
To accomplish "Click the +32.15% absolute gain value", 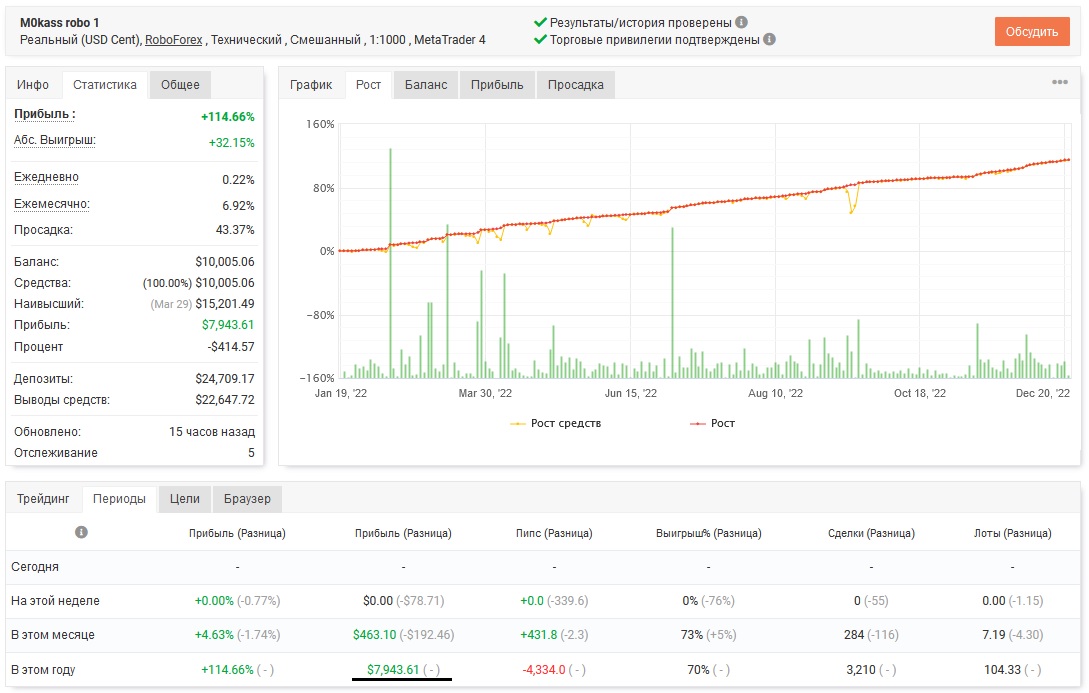I will click(x=231, y=142).
